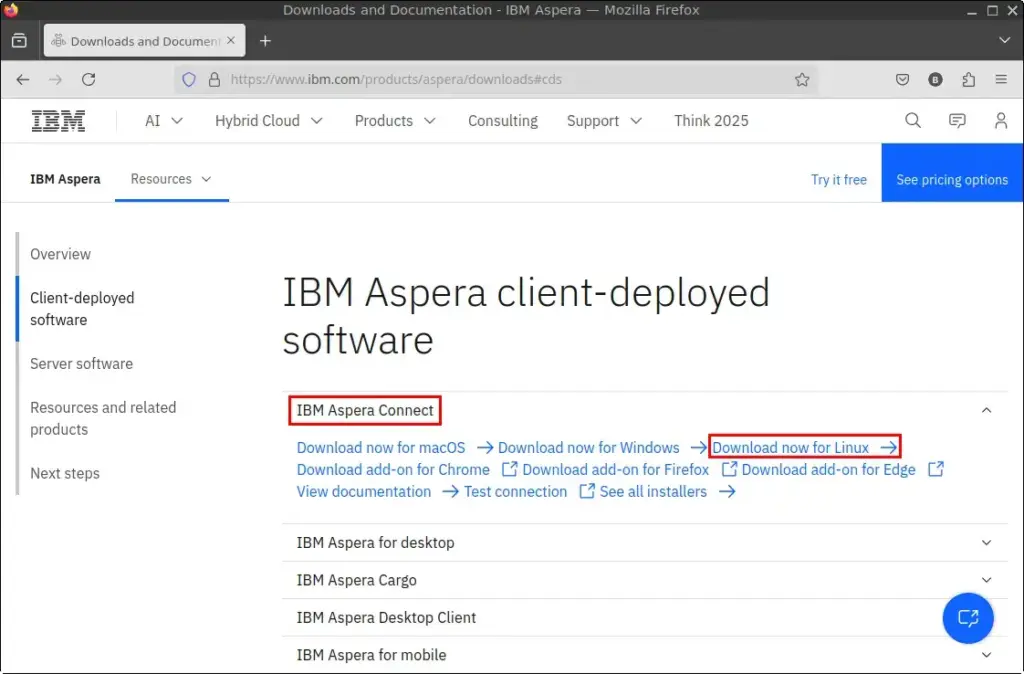Viewport: 1024px width, 674px height.
Task: Expand the IBM Aspera Desktop Client section
Action: (645, 617)
